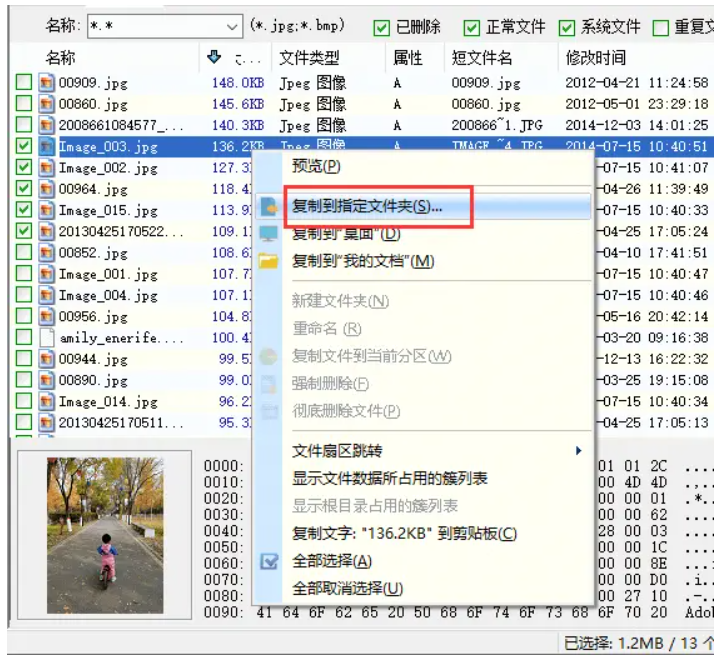Click the file name amily_enerife....

point(122,338)
